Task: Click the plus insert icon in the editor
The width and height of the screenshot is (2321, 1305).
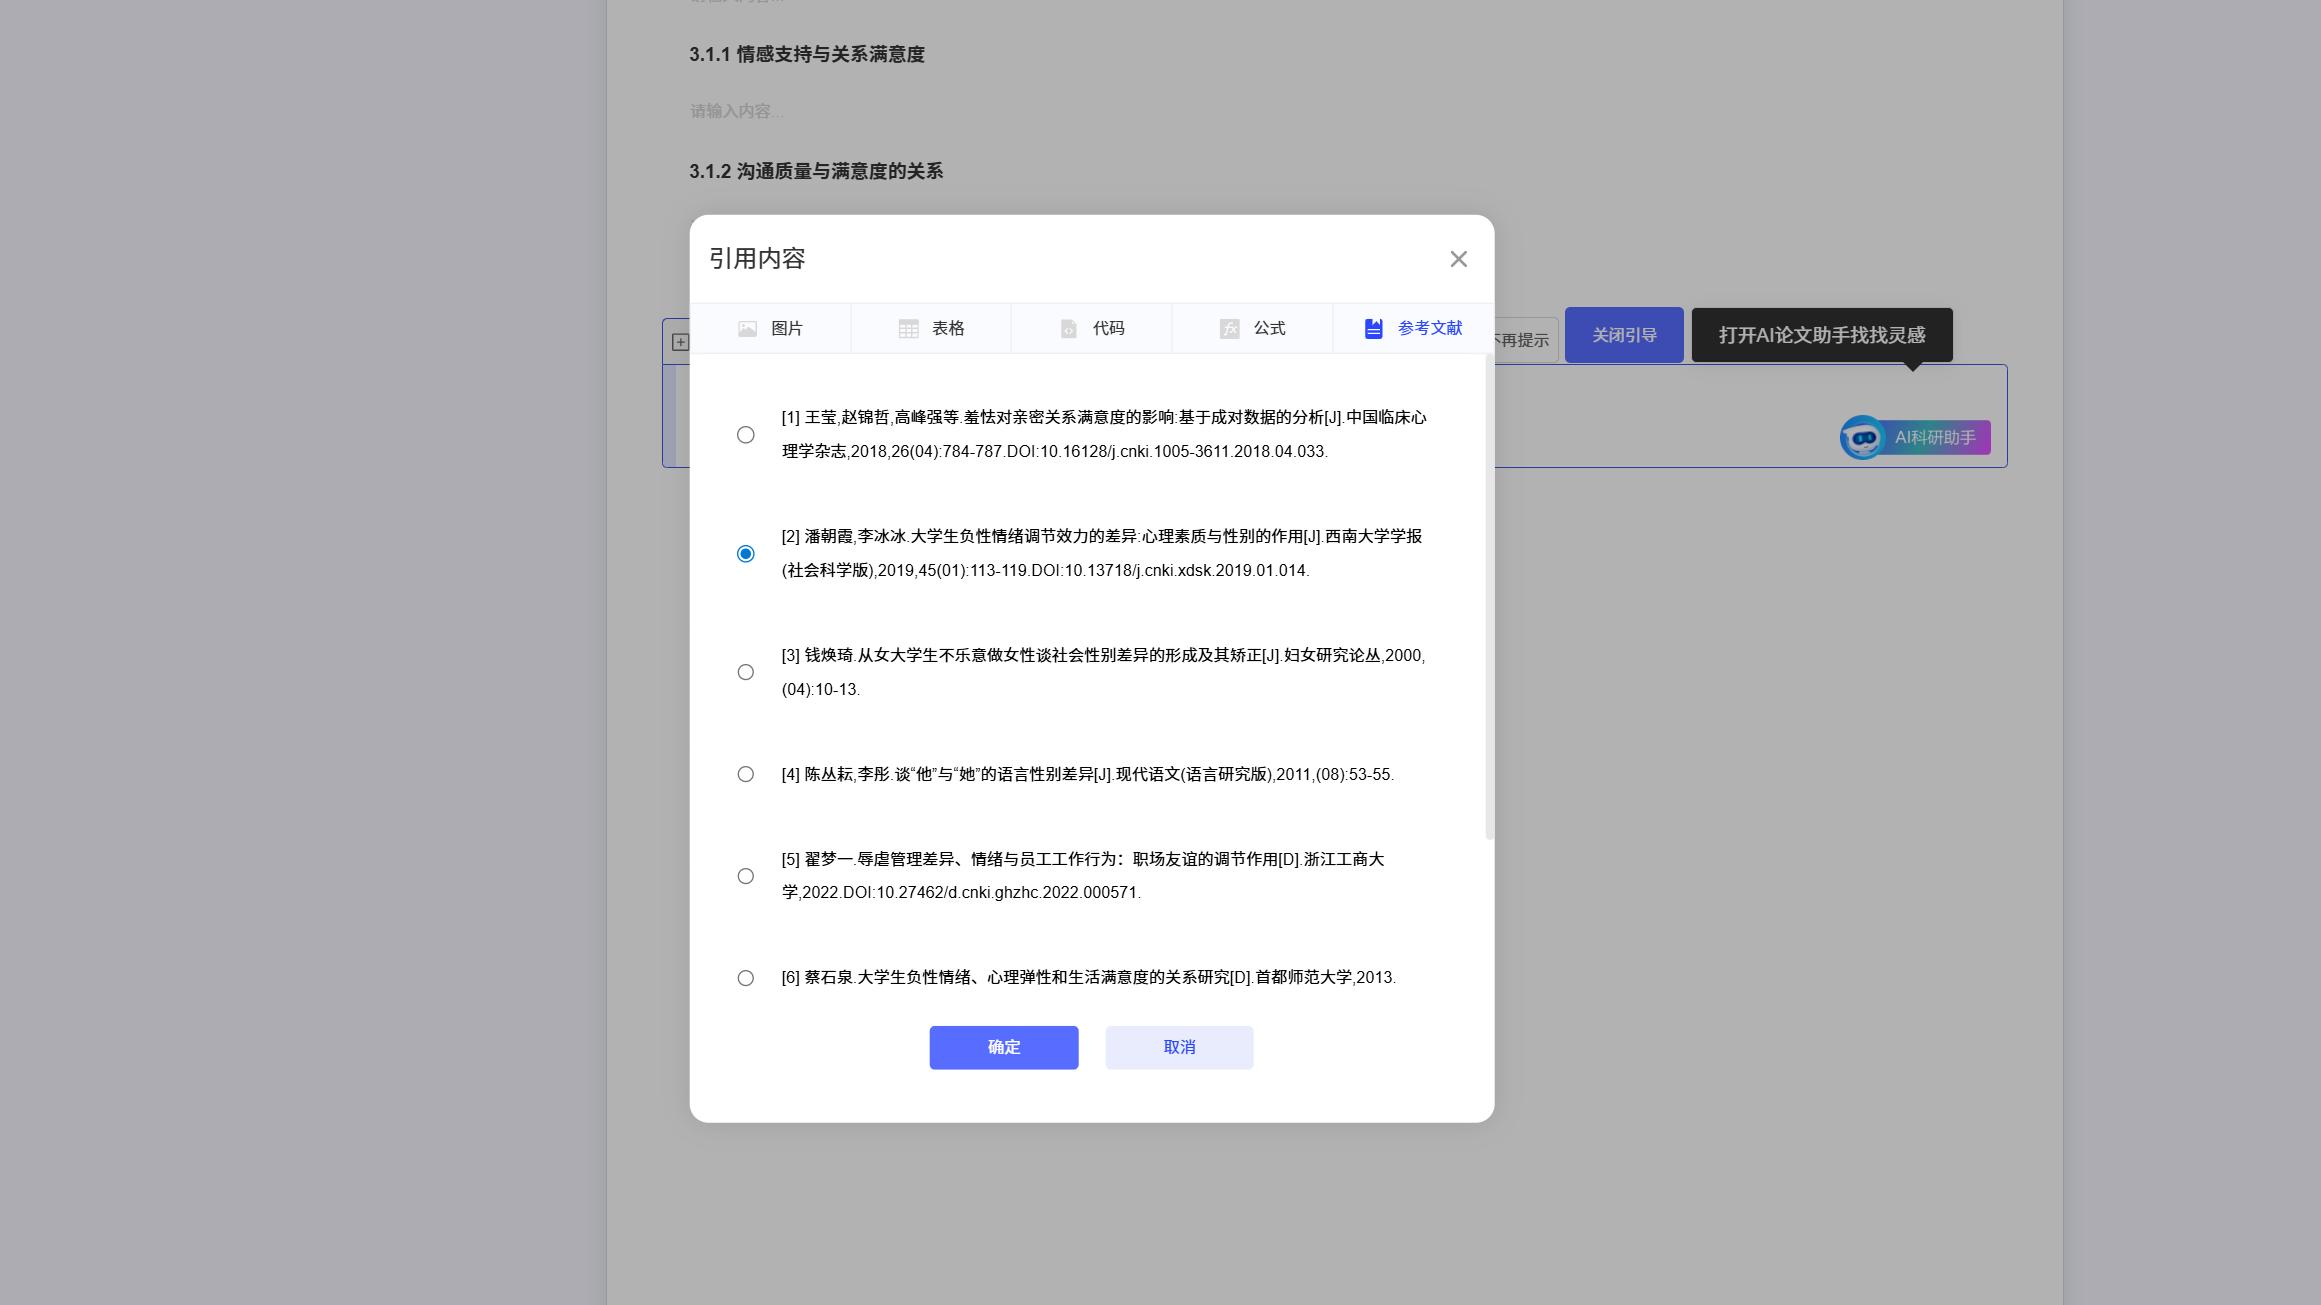Action: pos(683,341)
